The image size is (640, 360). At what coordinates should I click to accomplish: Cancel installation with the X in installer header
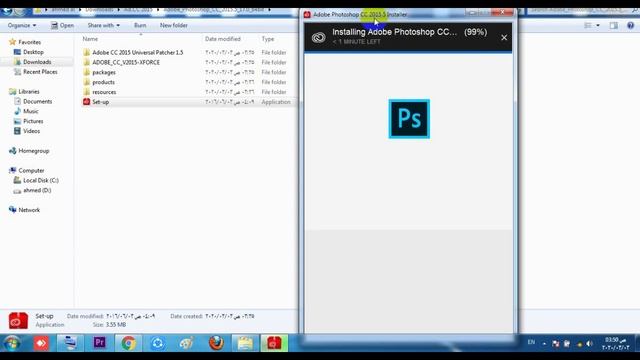(504, 38)
